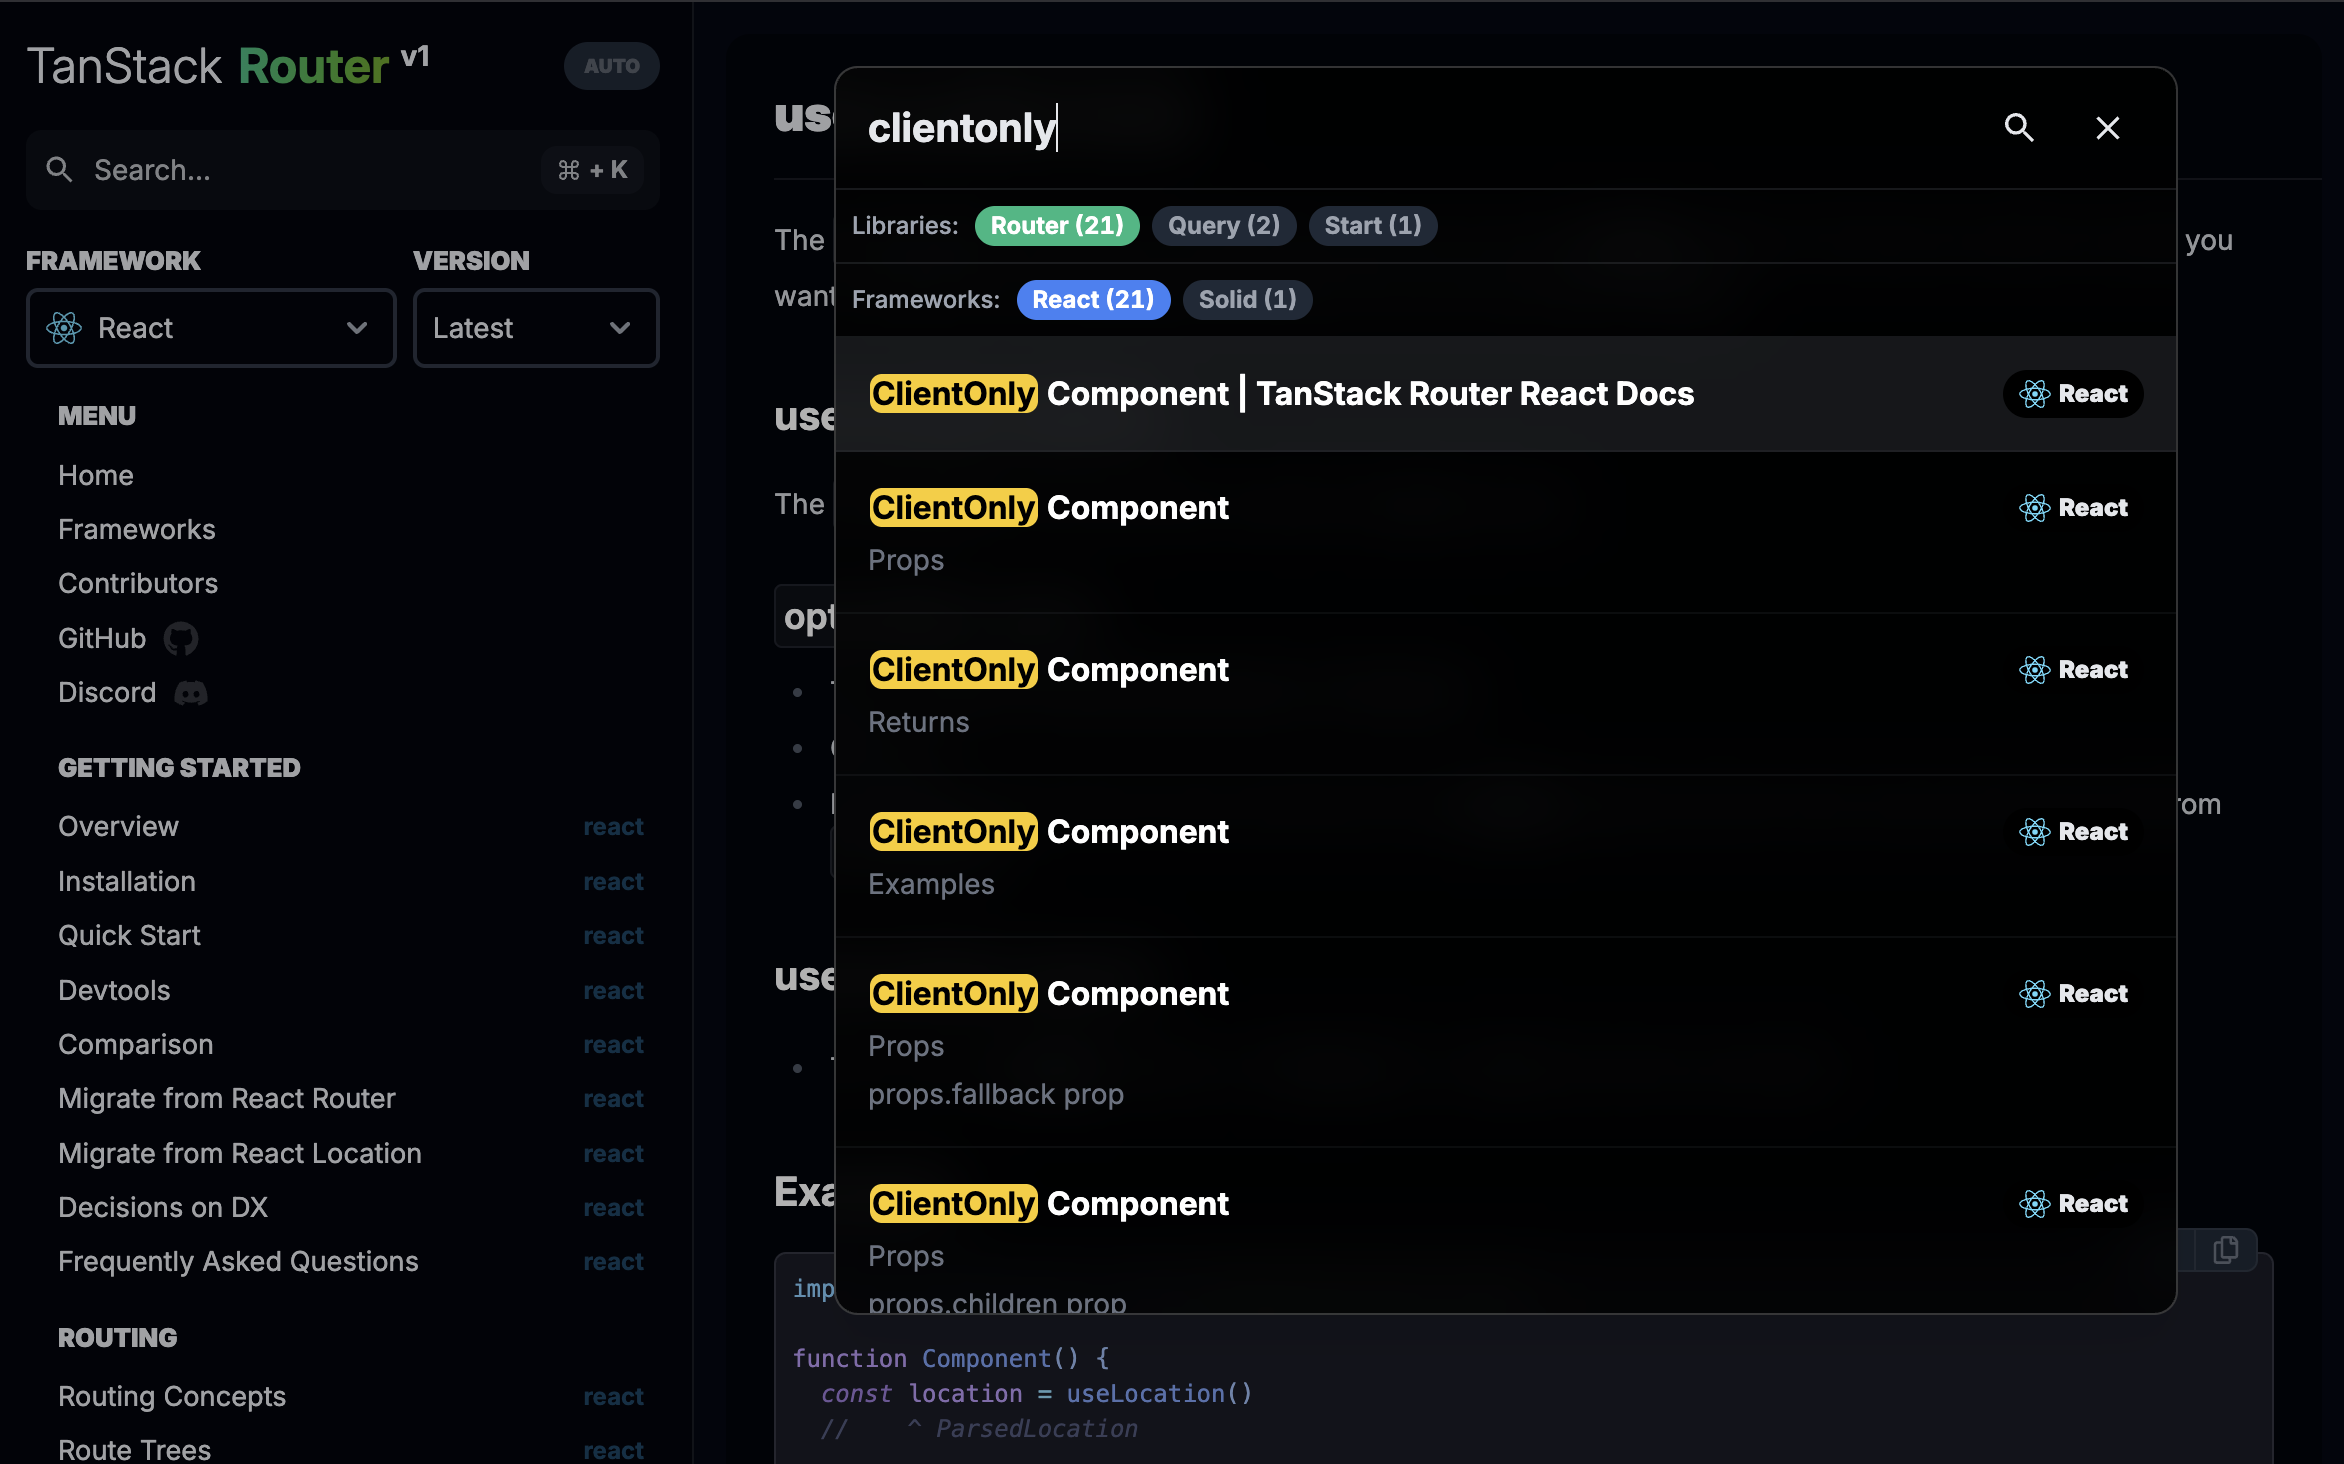Toggle the Router (21) library filter
Viewport: 2344px width, 1464px height.
(x=1057, y=225)
